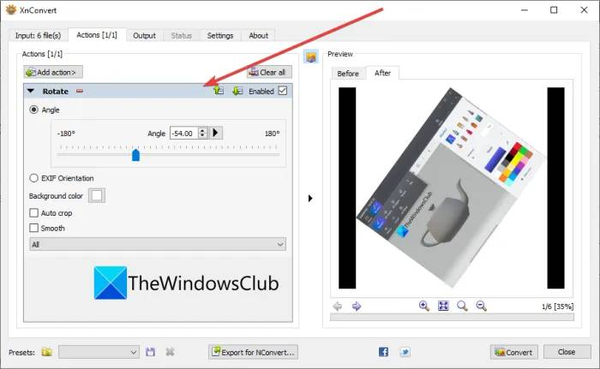Open the Facebook share icon

click(x=383, y=352)
